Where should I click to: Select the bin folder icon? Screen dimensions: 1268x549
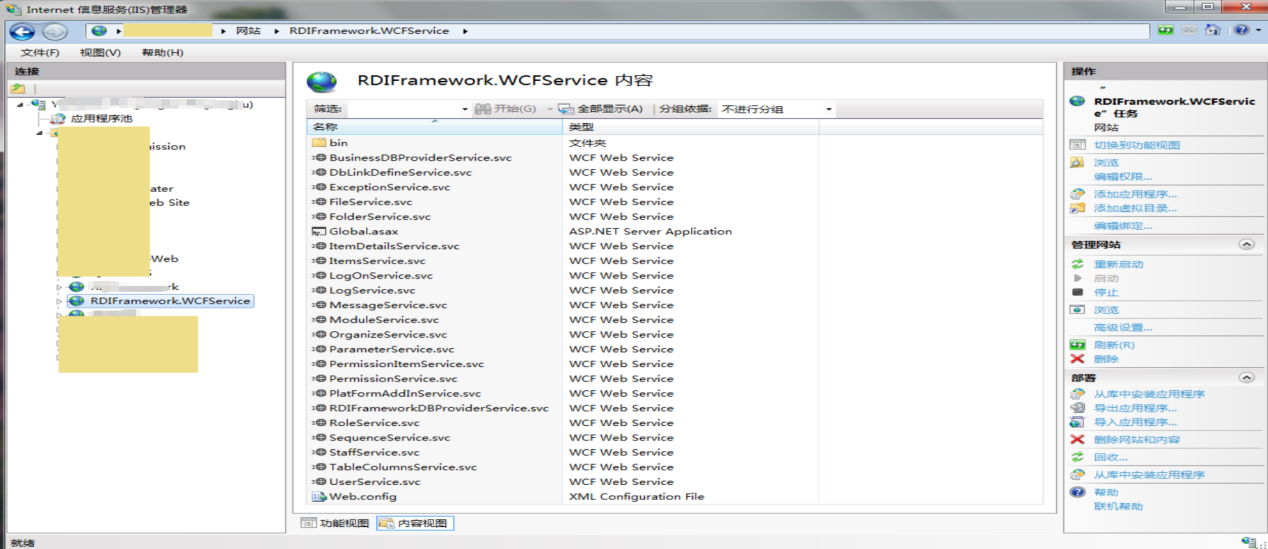tap(319, 143)
